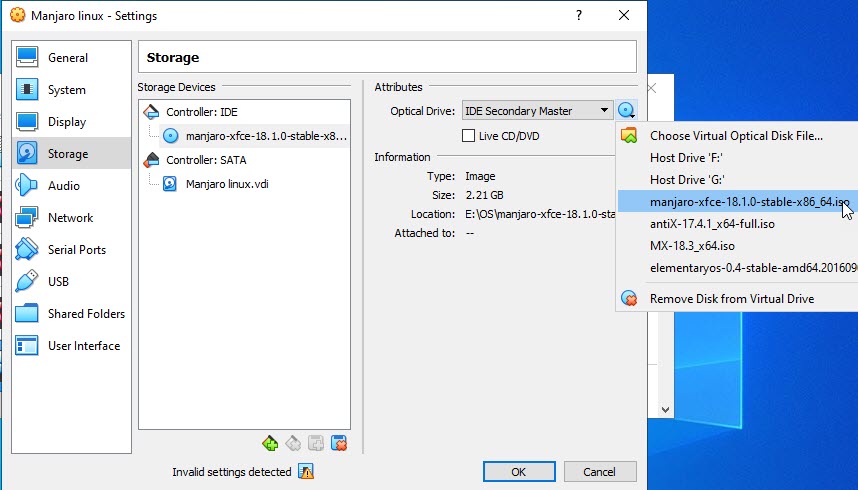Click the close X of the background window
This screenshot has height=490, width=858.
pyautogui.click(x=652, y=88)
